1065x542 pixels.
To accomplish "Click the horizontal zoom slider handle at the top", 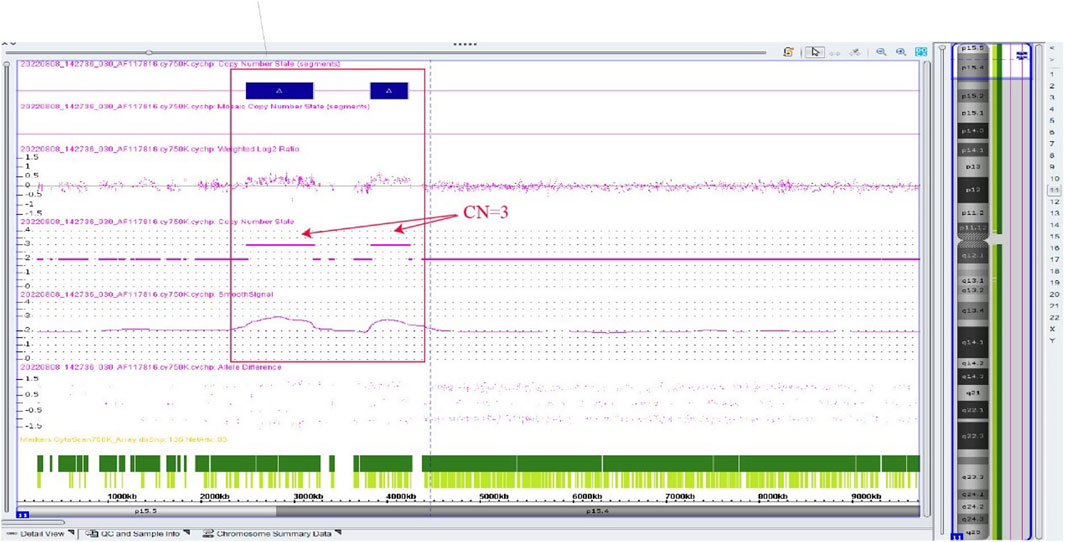I will 148,52.
